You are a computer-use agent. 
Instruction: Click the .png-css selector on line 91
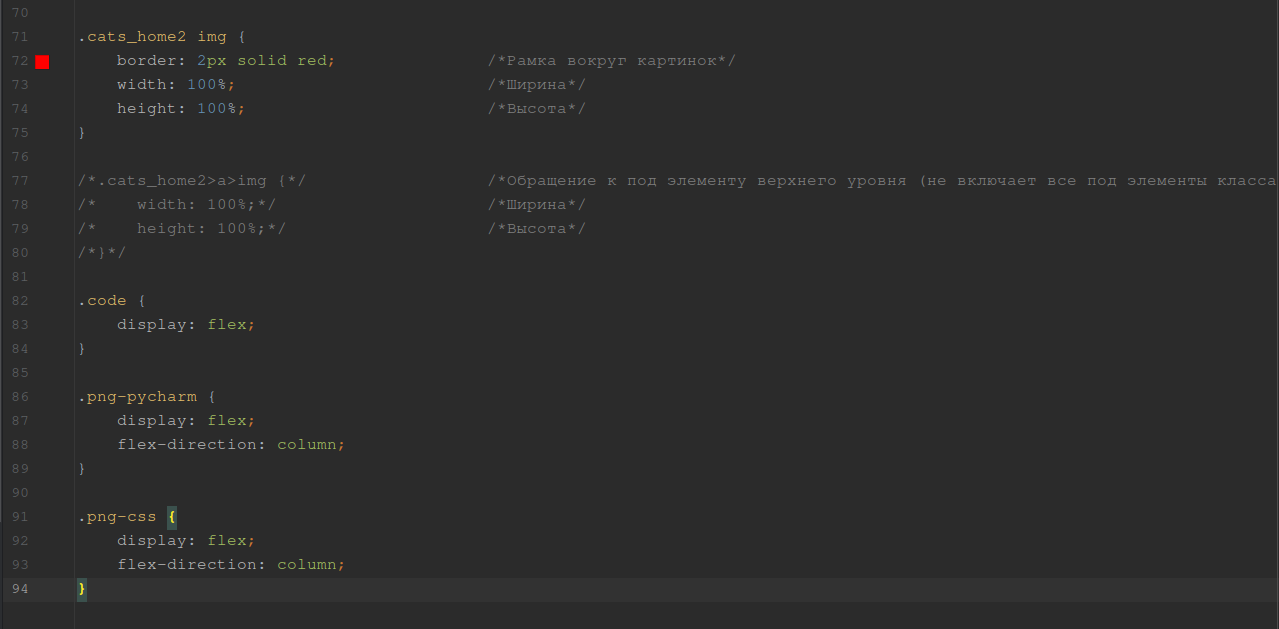(117, 517)
